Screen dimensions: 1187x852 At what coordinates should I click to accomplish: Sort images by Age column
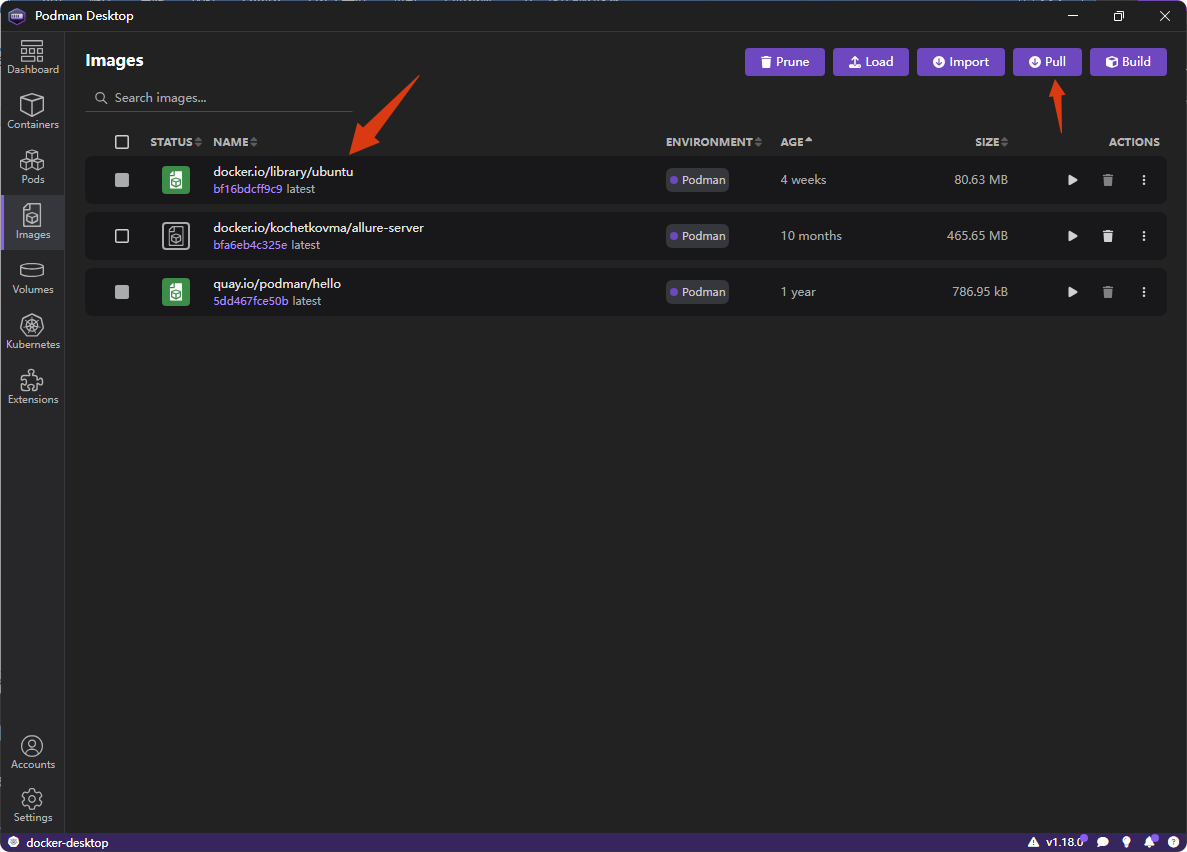tap(796, 142)
